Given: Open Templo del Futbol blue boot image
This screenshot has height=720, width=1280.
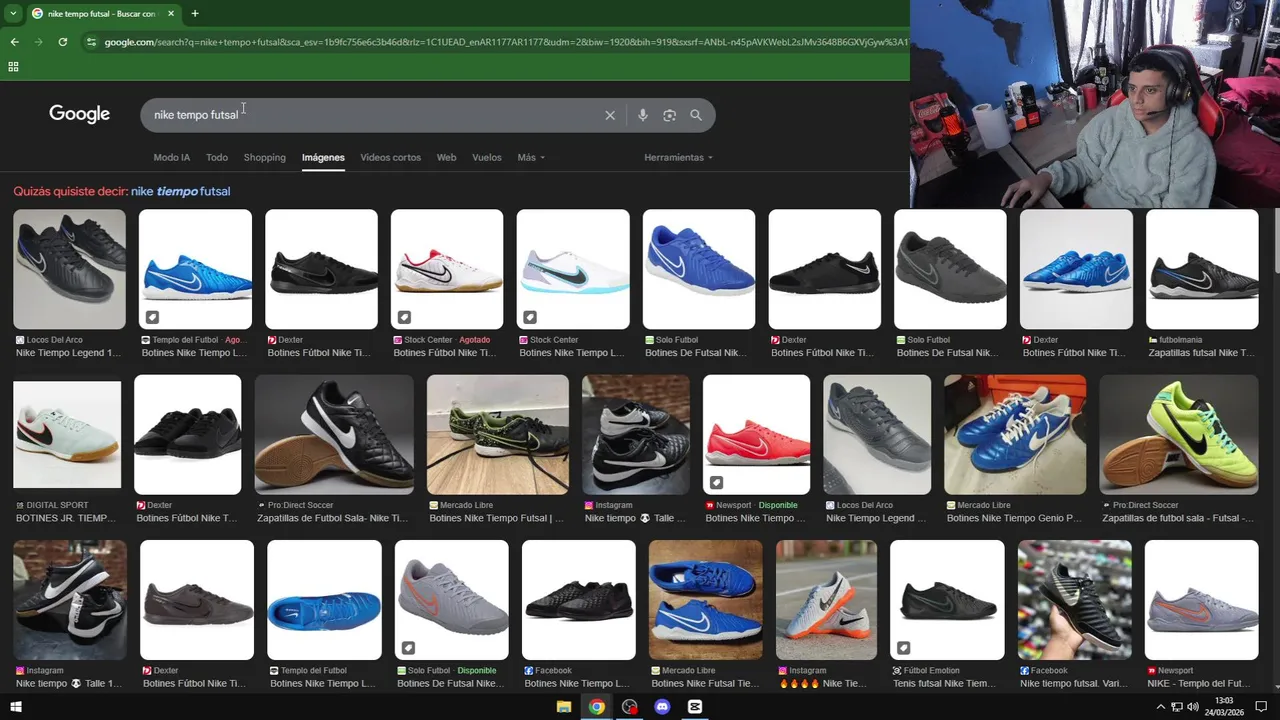Looking at the screenshot, I should [x=195, y=269].
